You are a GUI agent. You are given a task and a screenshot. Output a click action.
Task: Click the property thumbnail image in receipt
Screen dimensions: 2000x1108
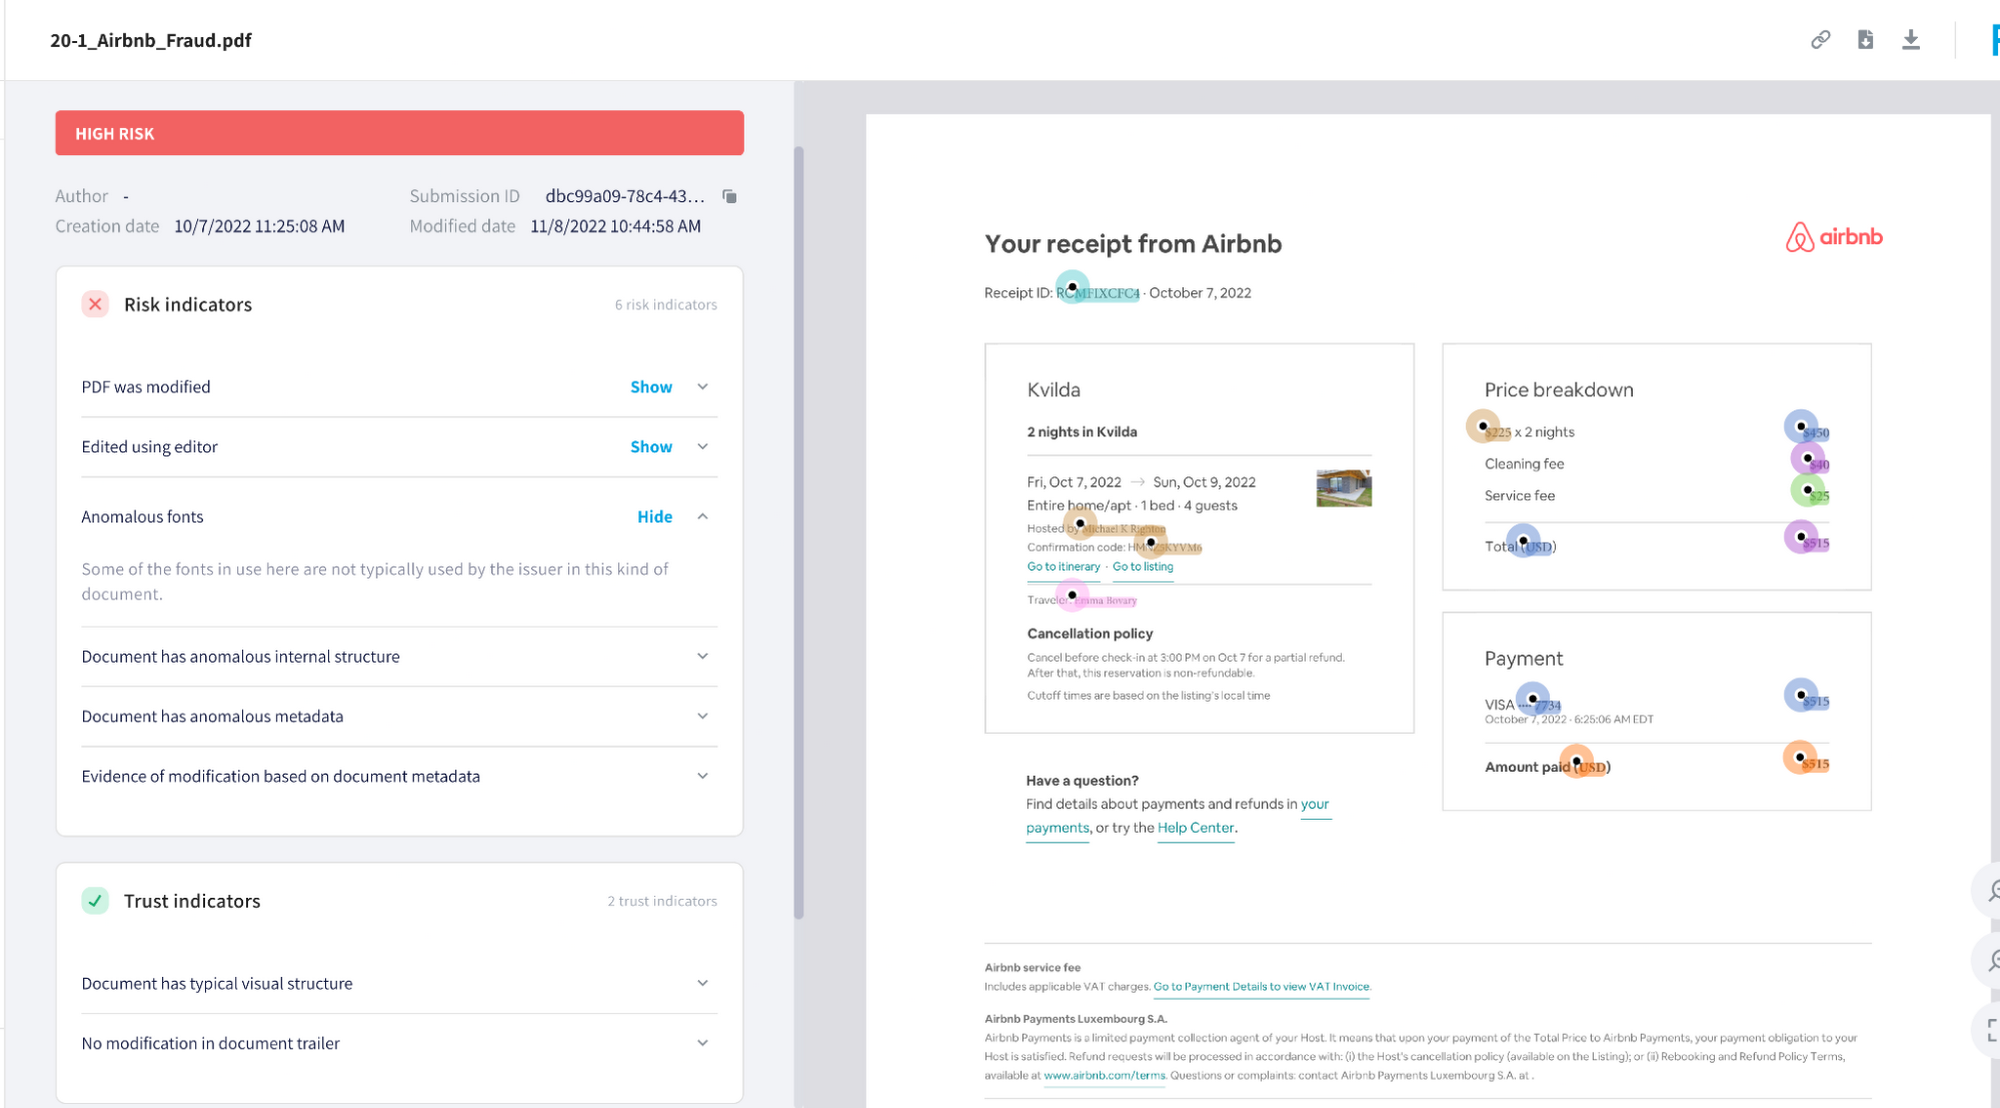[x=1342, y=489]
